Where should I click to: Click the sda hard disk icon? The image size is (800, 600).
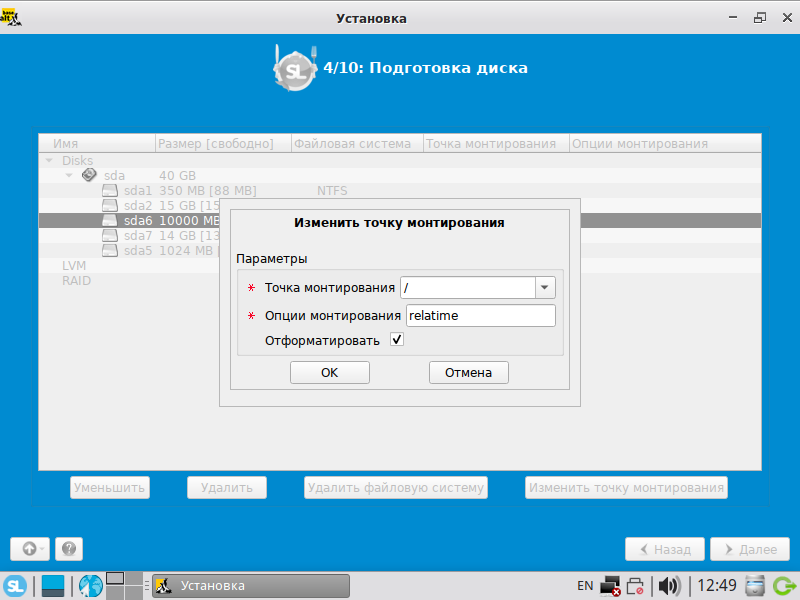89,175
